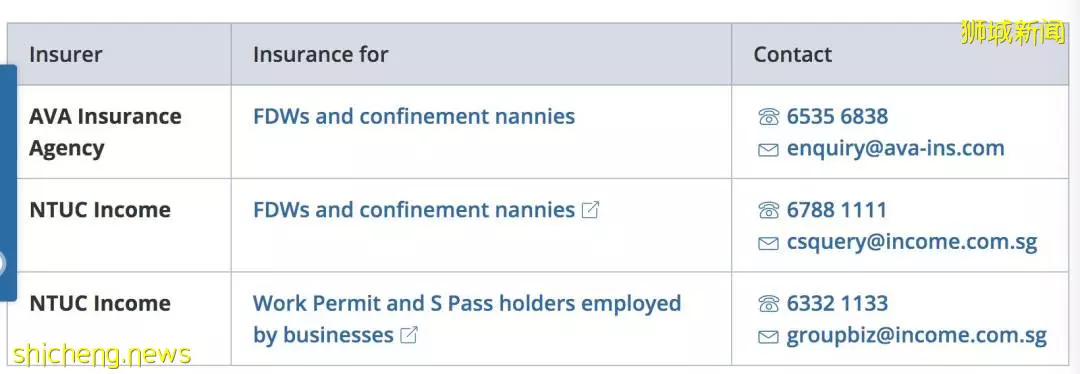1080x374 pixels.
Task: Email csquery@income.com.sg
Action: (912, 242)
